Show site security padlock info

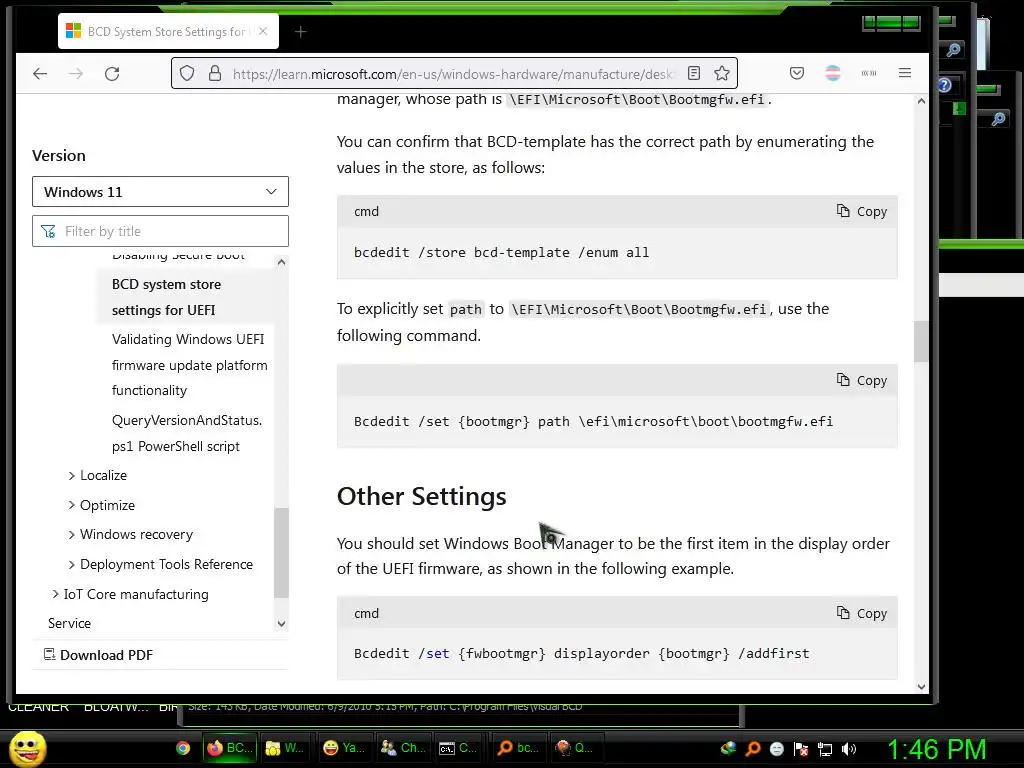coord(215,73)
